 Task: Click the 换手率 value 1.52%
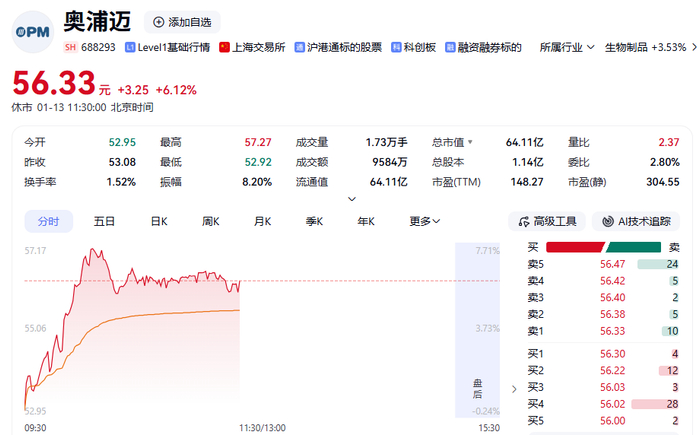[x=121, y=182]
